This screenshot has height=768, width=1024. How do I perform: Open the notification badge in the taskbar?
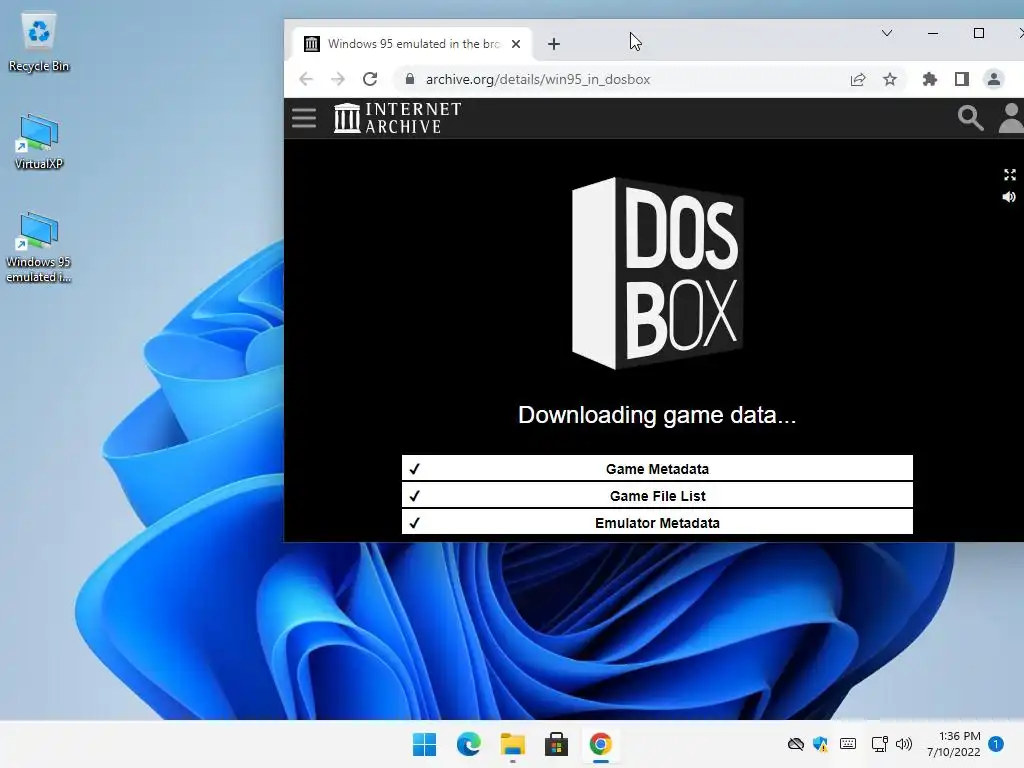click(996, 744)
